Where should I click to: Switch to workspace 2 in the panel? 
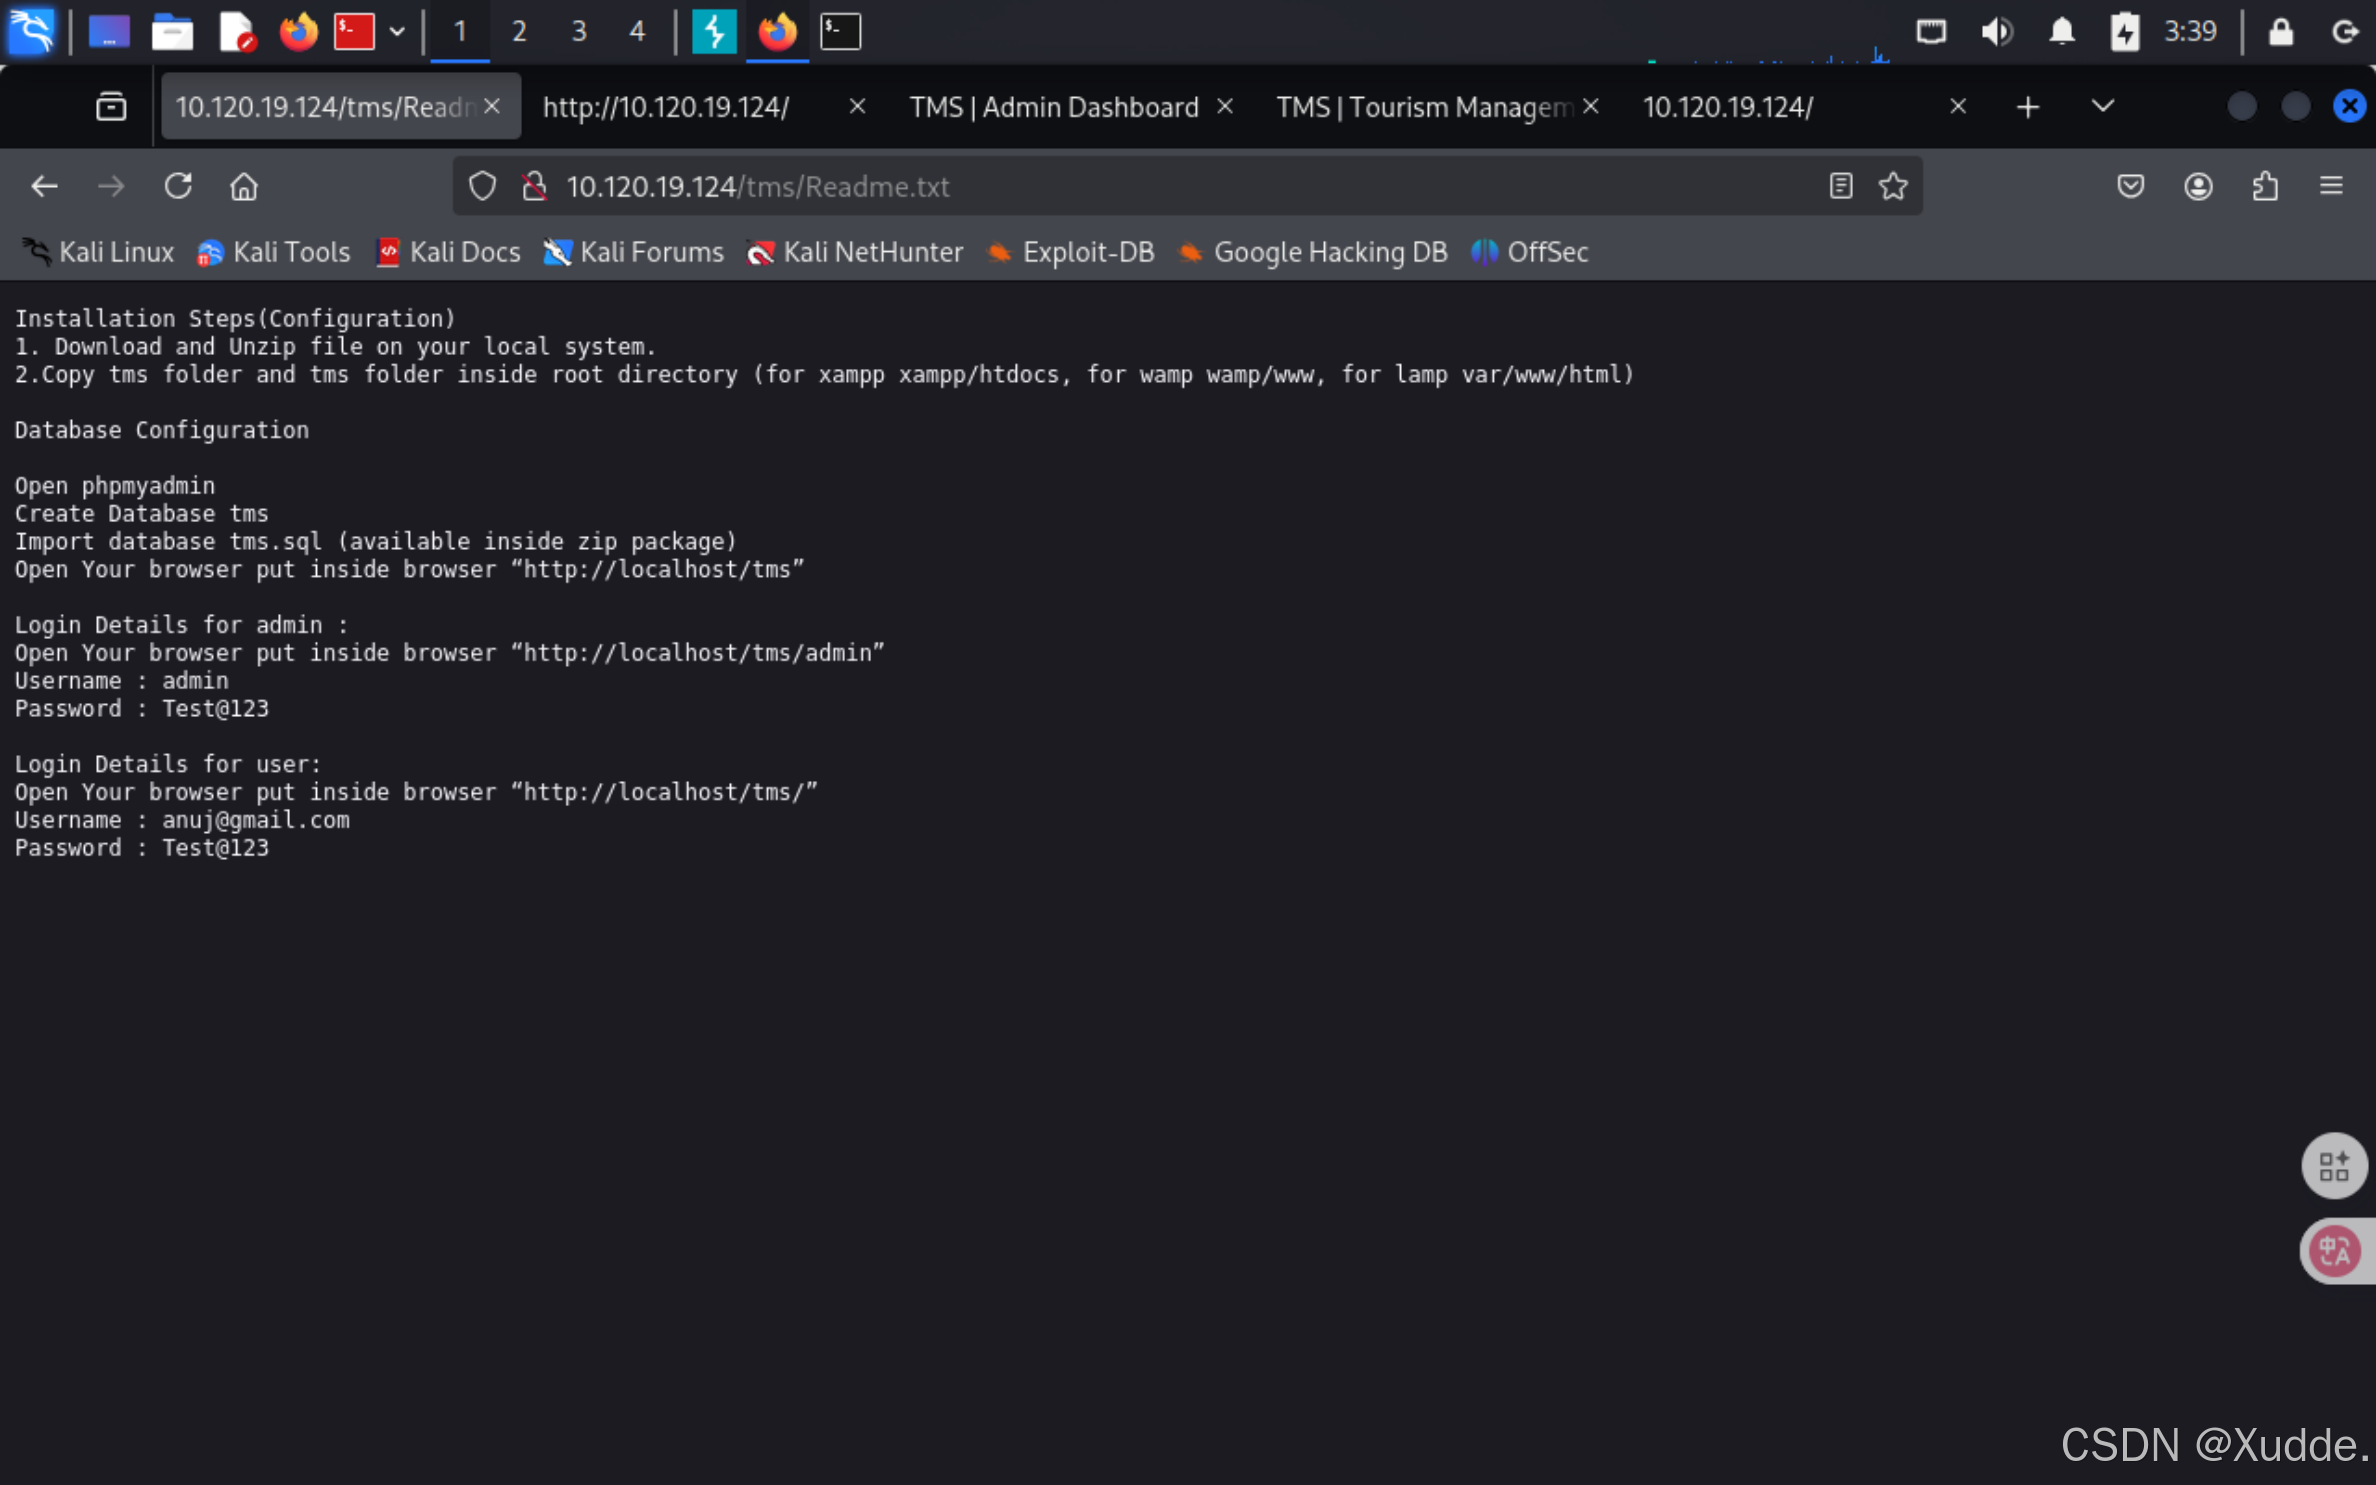click(519, 32)
